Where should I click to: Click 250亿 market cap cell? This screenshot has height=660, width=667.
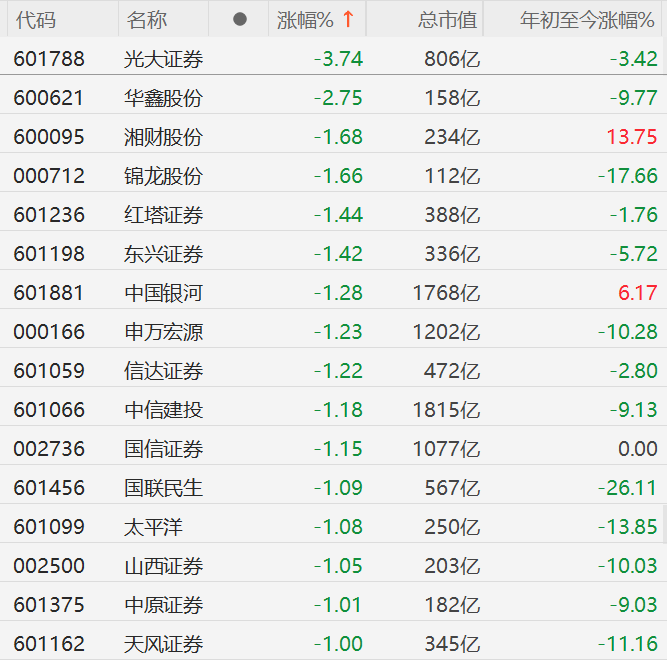(453, 527)
